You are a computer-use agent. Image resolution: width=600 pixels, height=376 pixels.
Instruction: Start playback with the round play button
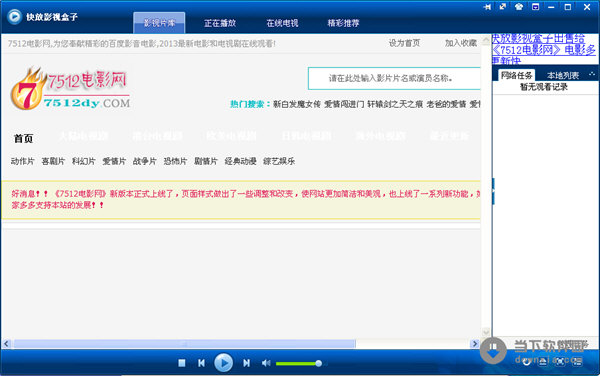coord(223,362)
